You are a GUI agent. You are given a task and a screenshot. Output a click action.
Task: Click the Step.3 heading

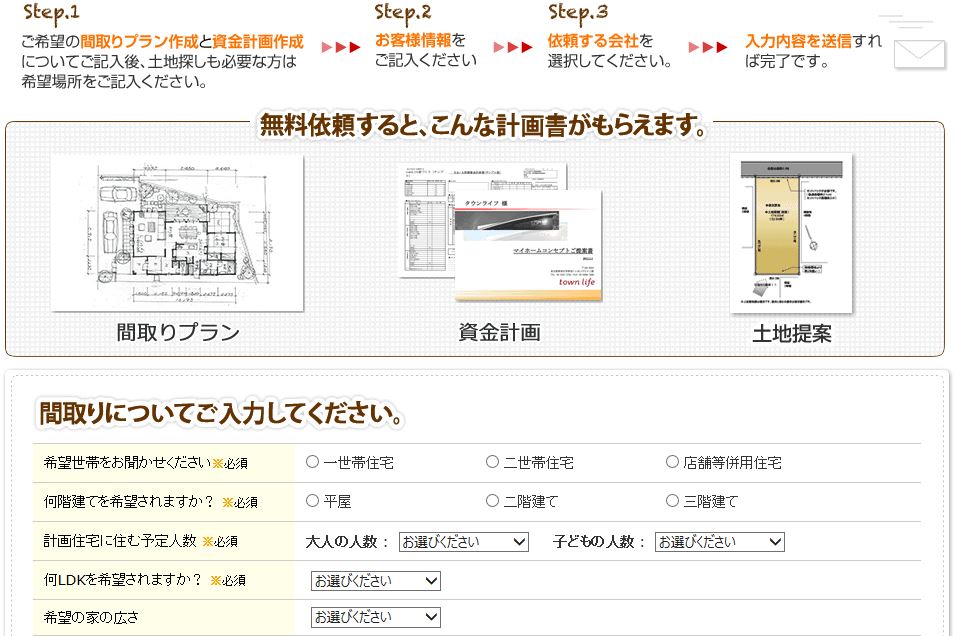point(578,13)
